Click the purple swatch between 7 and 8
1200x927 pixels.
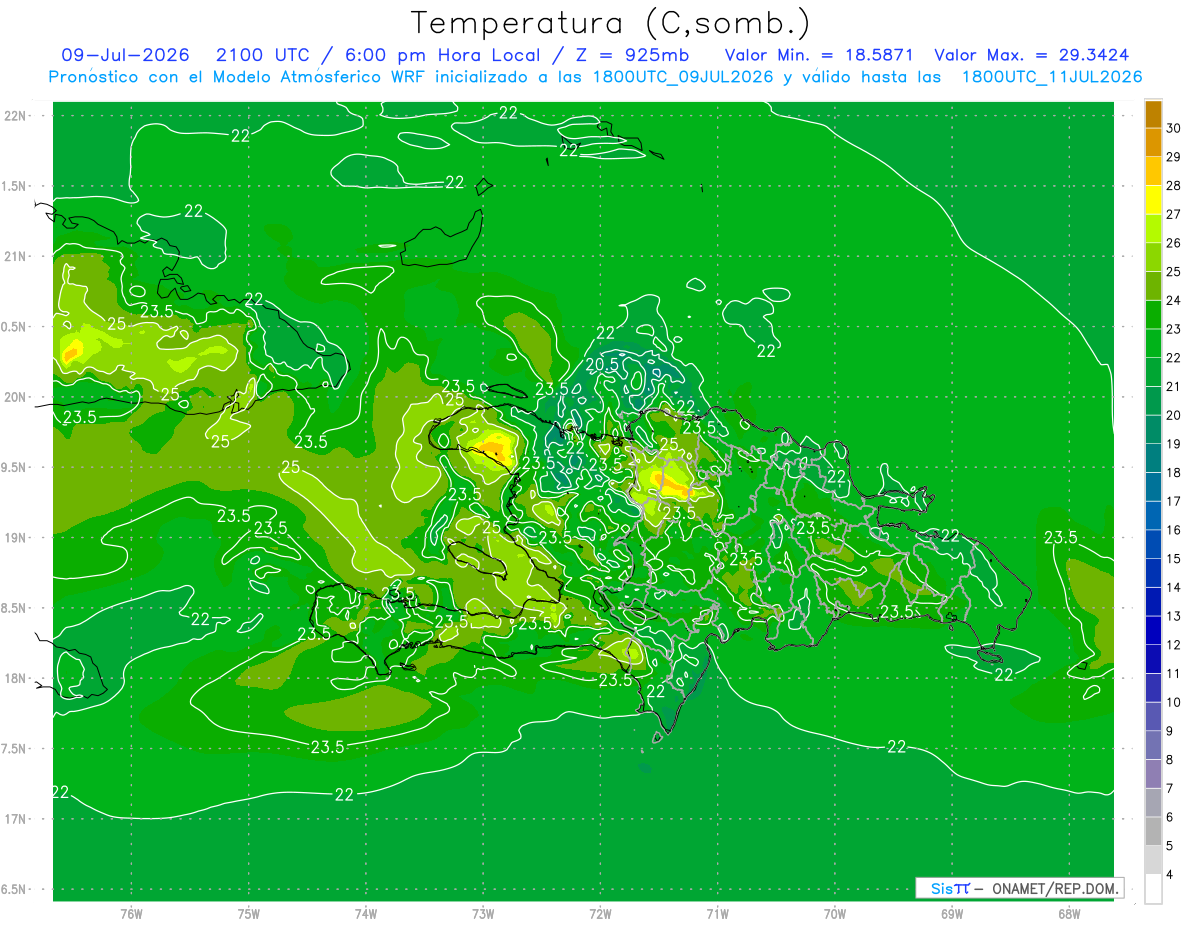[x=1153, y=774]
